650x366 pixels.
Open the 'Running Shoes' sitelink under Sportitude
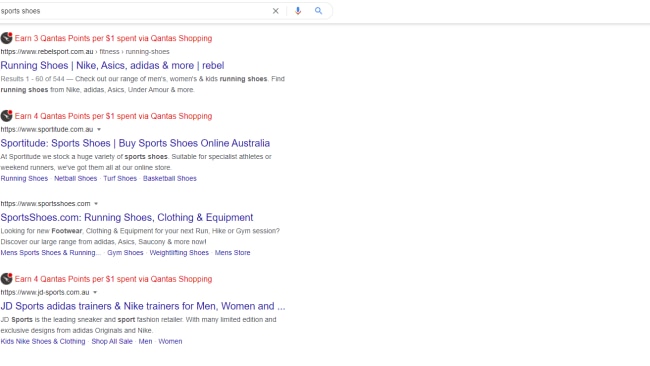pyautogui.click(x=24, y=179)
